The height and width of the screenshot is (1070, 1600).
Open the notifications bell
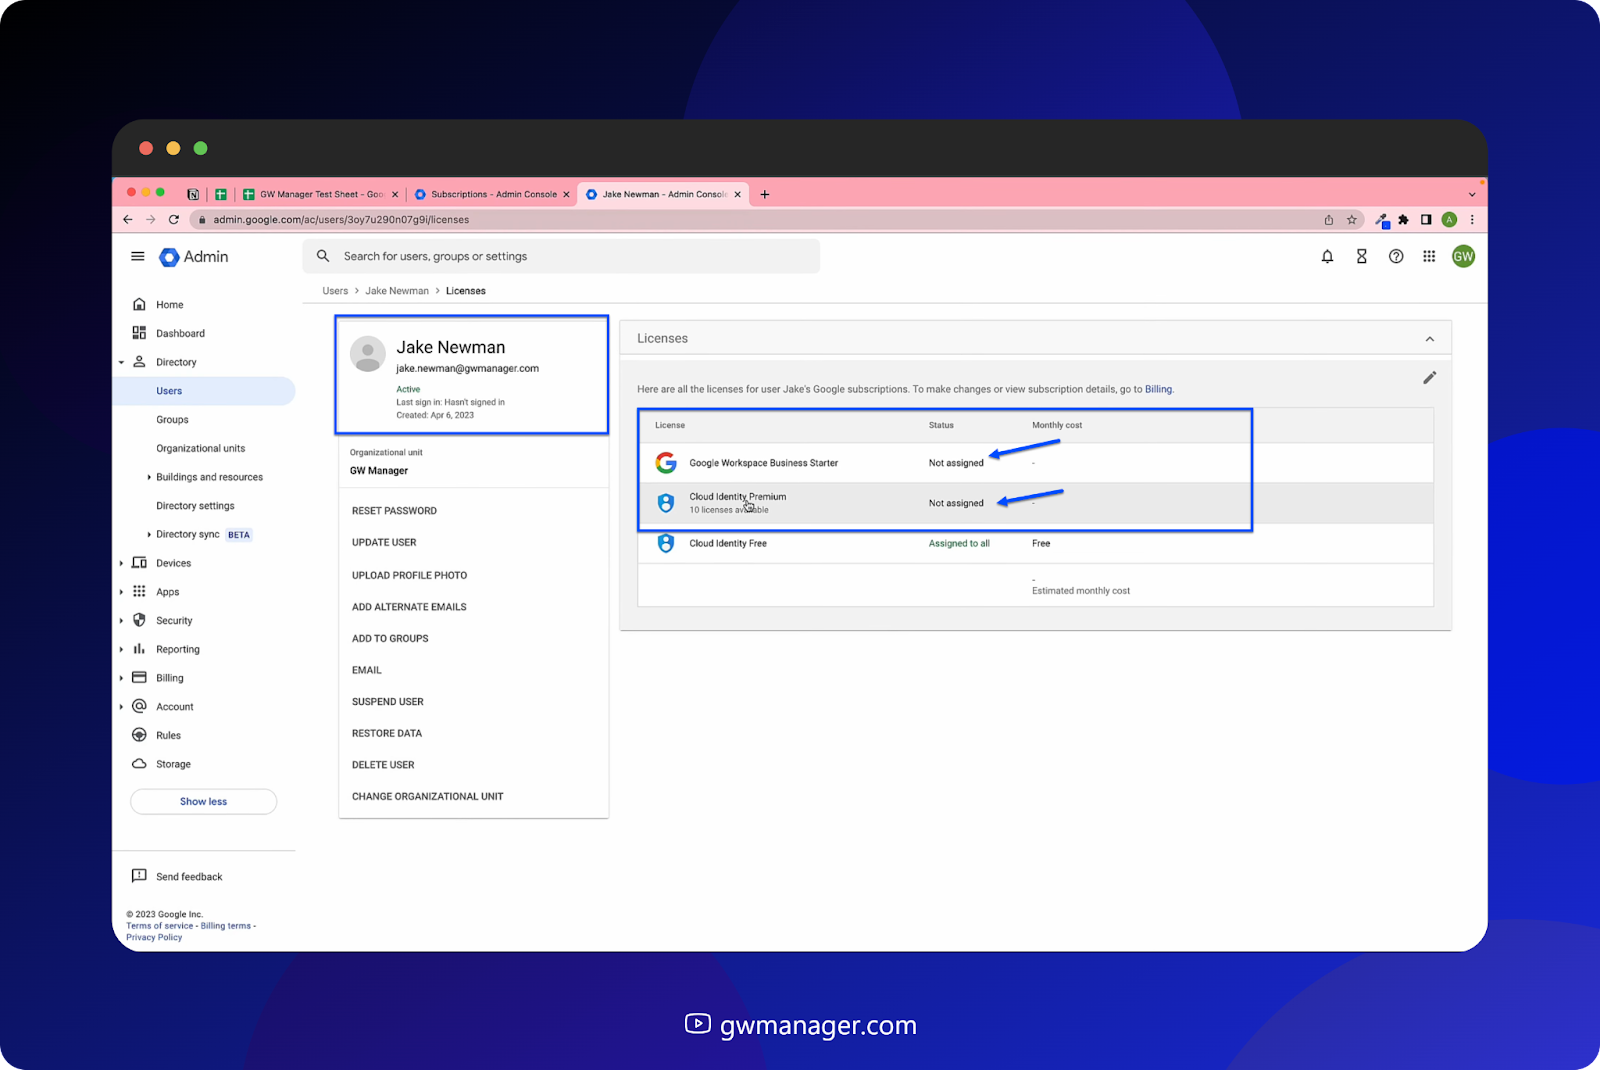[x=1327, y=257]
